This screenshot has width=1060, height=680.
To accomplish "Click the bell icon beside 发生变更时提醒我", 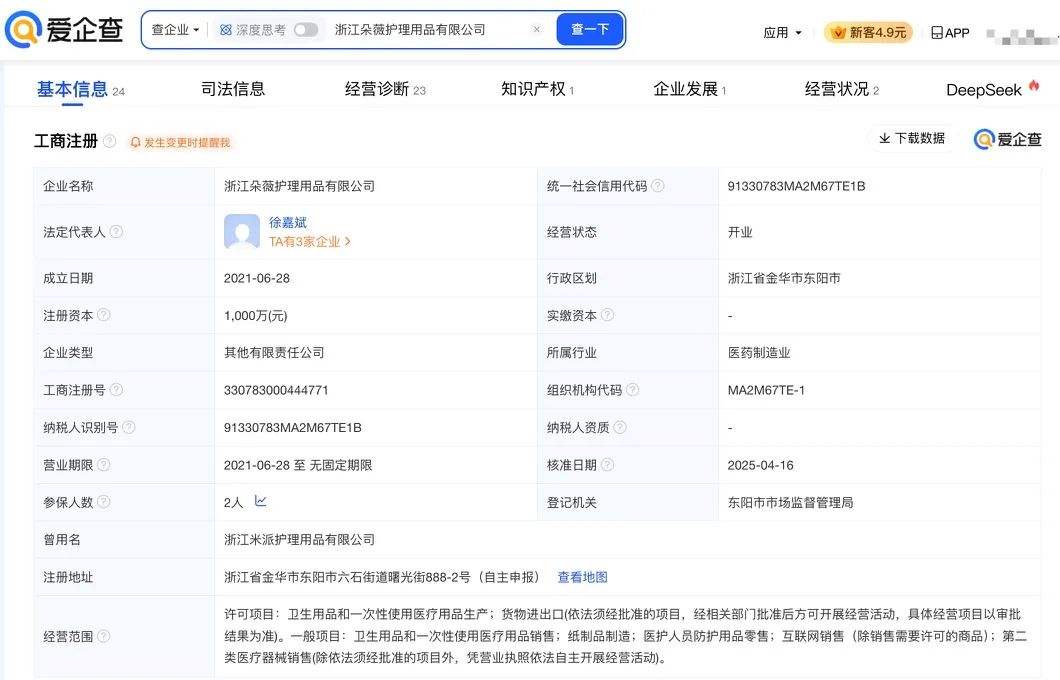I will click(135, 141).
